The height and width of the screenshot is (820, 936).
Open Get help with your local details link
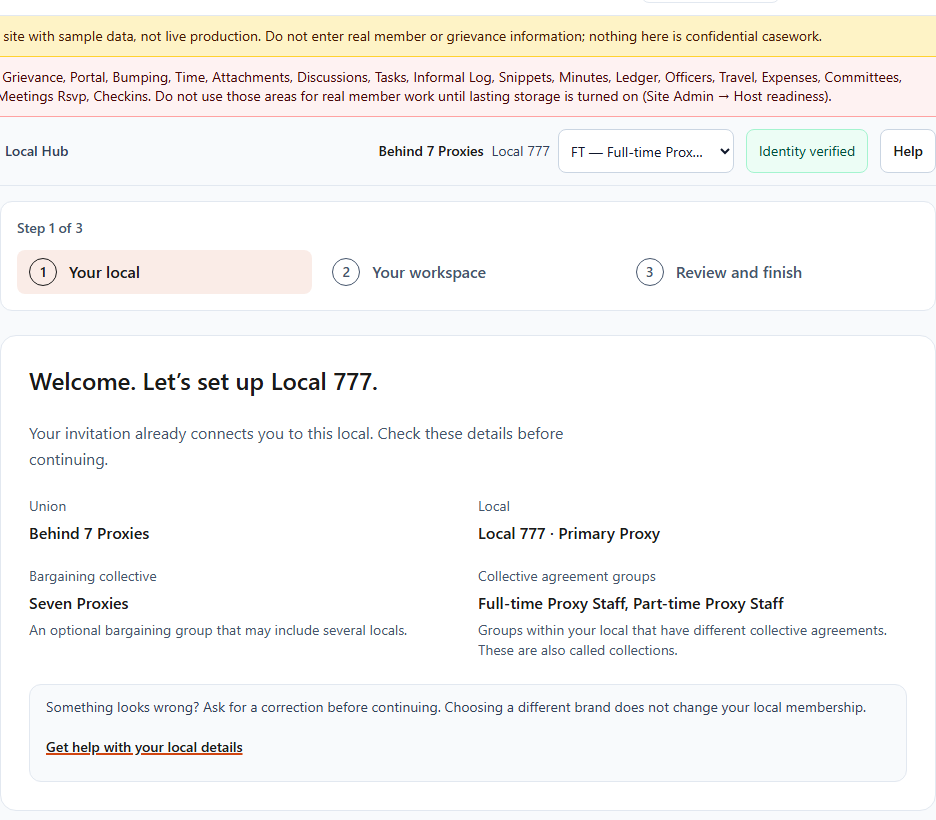pyautogui.click(x=144, y=747)
